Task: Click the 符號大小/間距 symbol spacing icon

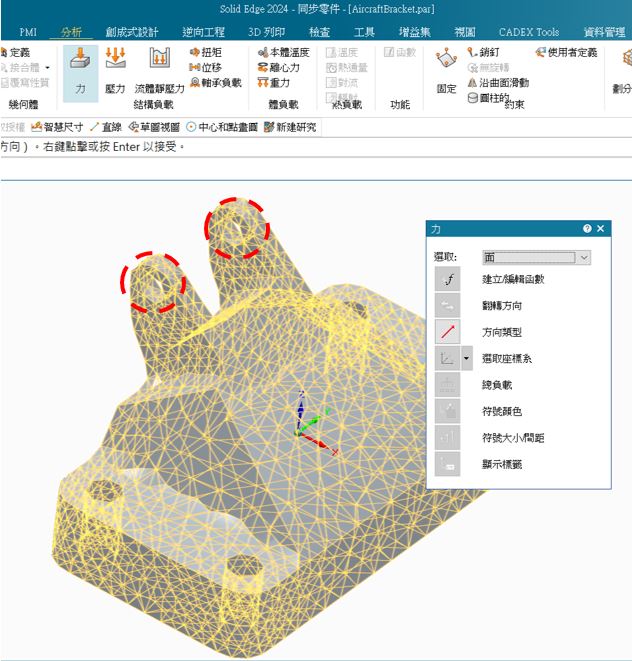Action: [x=447, y=438]
